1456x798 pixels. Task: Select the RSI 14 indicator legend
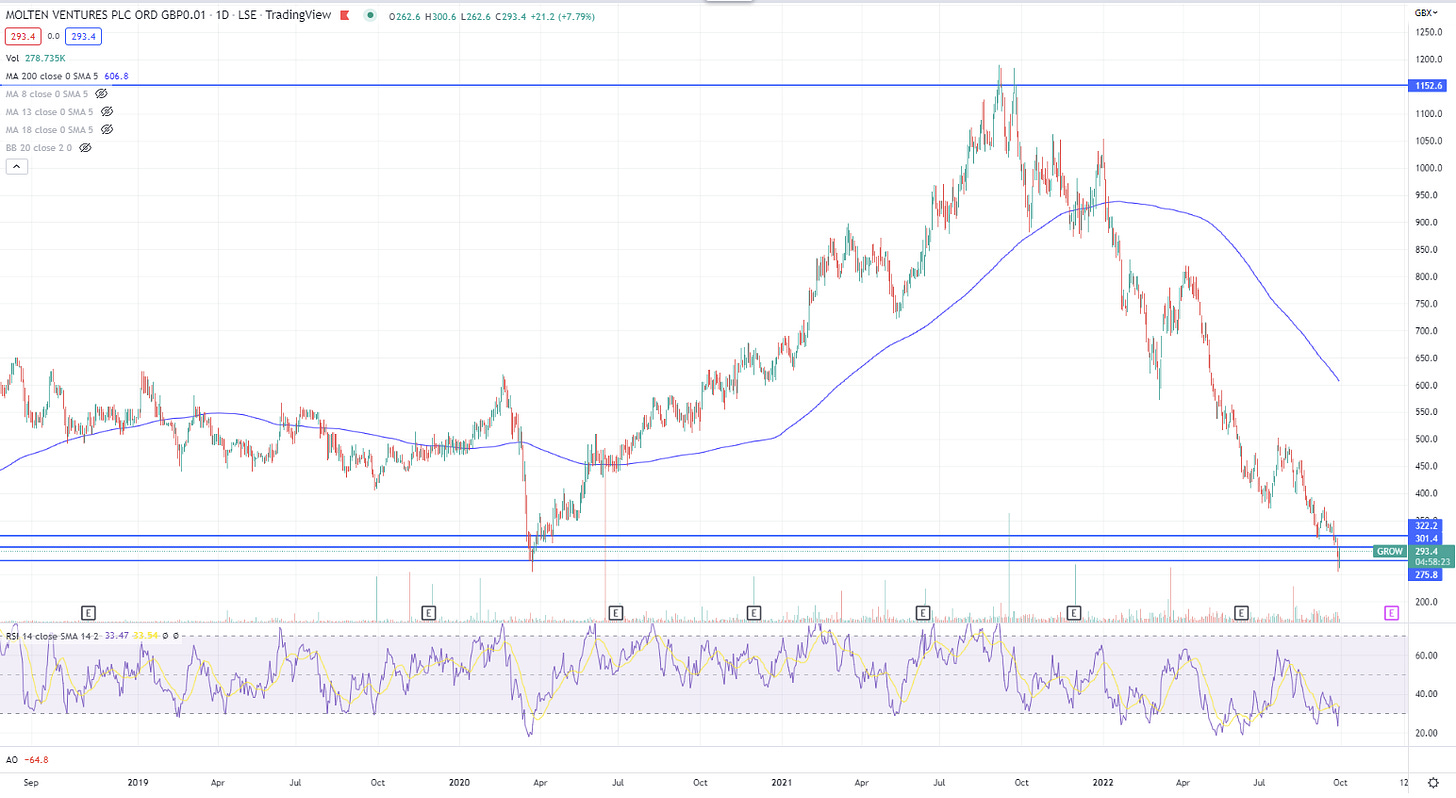click(x=92, y=634)
